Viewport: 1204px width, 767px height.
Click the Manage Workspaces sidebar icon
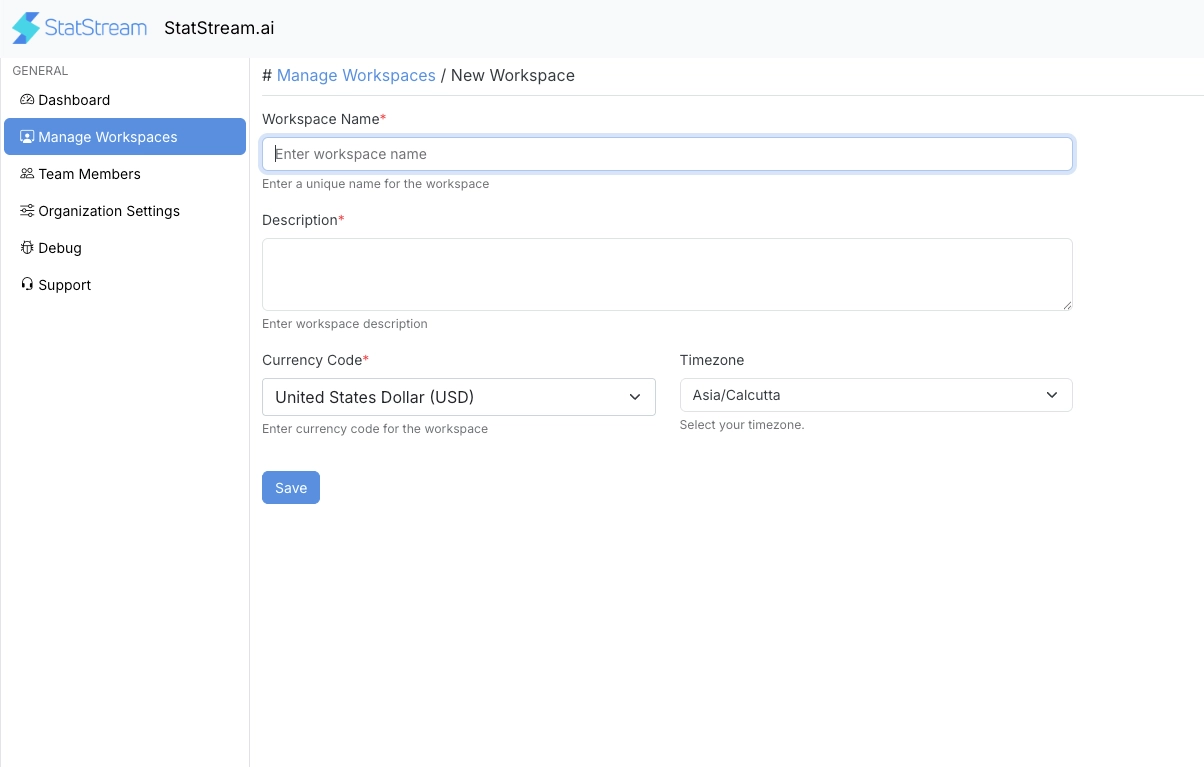tap(27, 137)
